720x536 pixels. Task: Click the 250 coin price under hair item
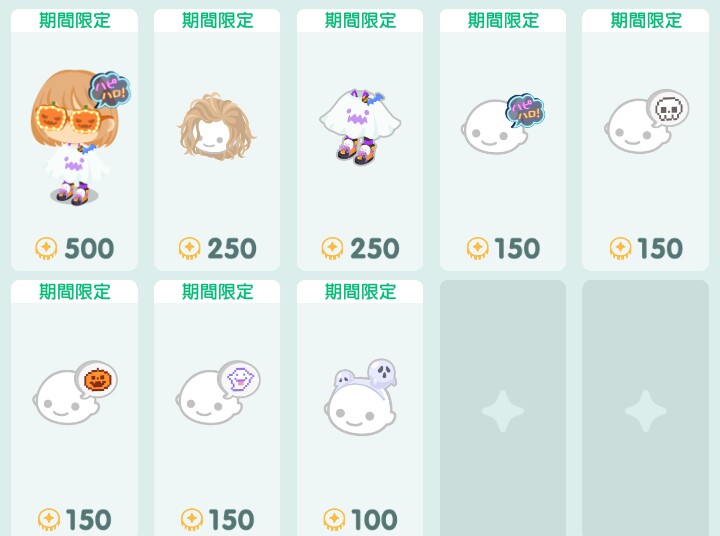(232, 248)
